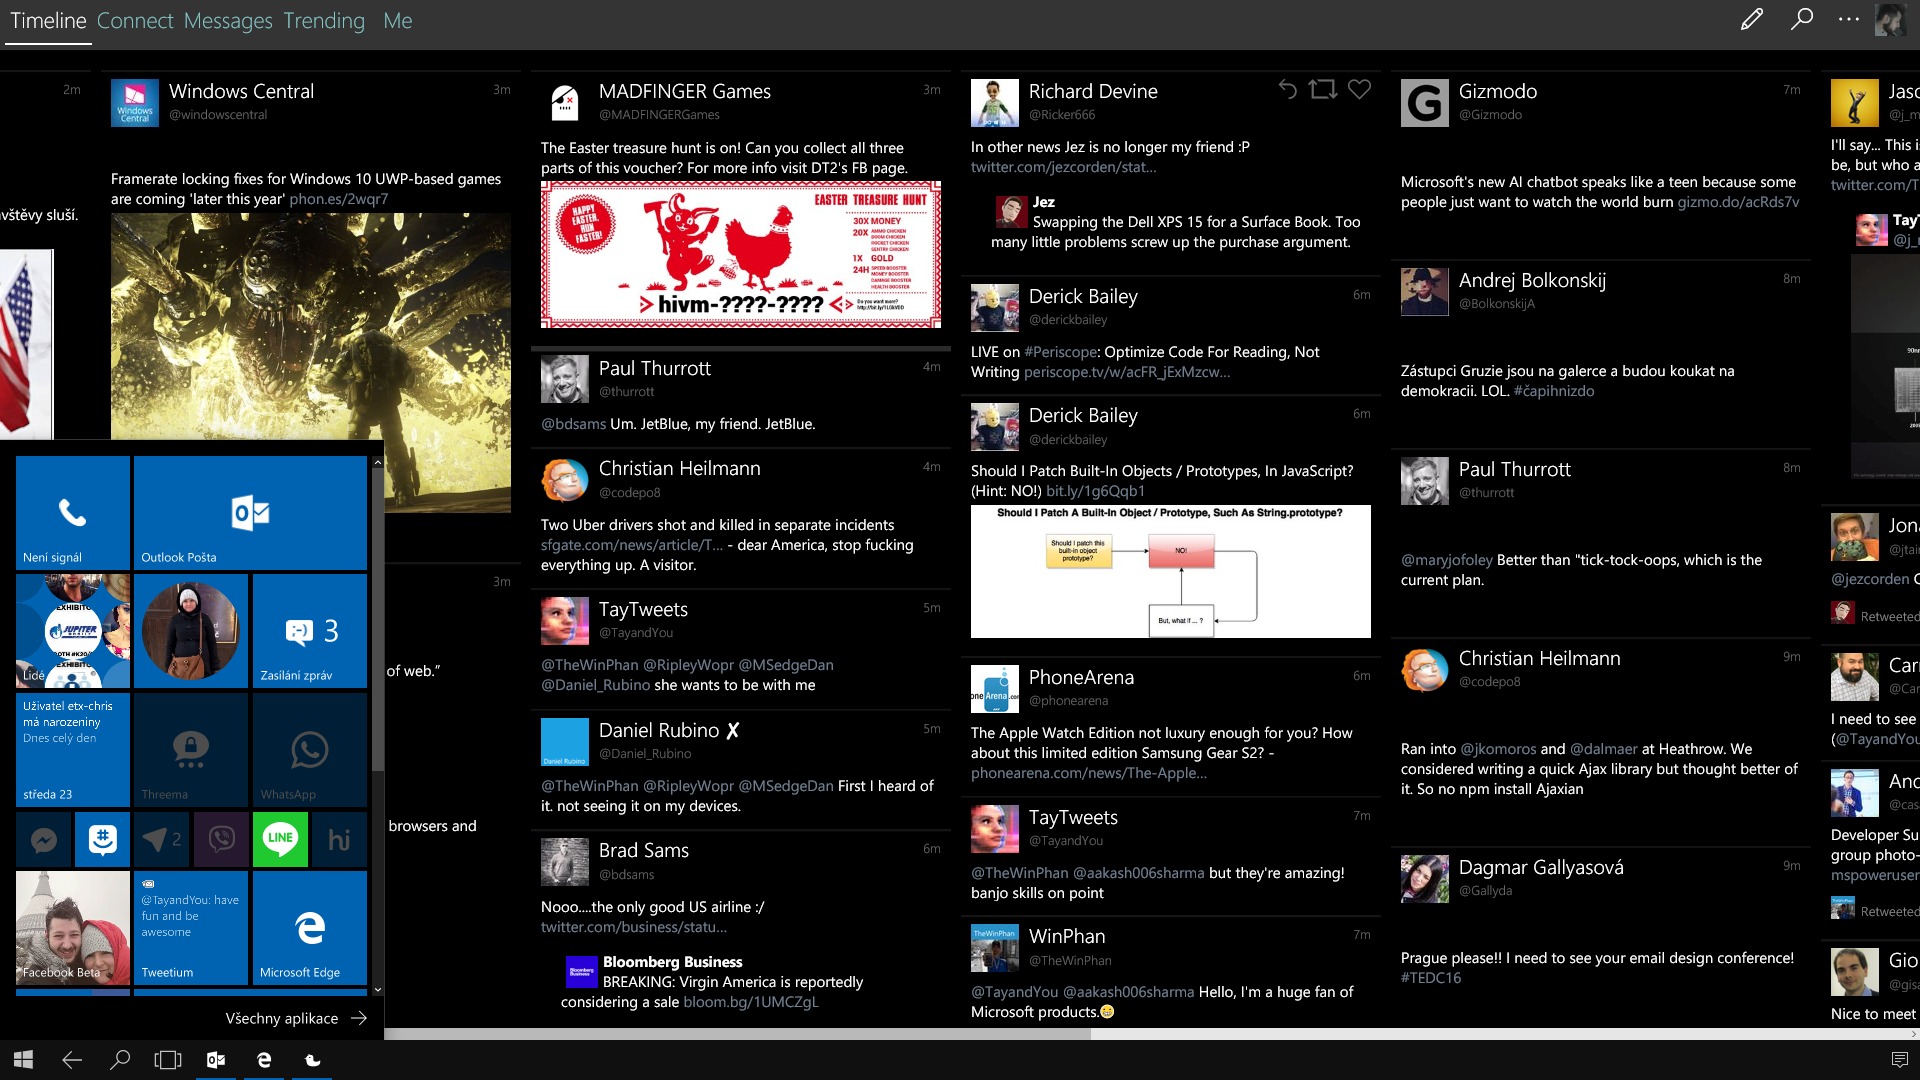Viewport: 1920px width, 1080px height.
Task: Follow the phon.es/2wqr7 link
Action: 338,199
